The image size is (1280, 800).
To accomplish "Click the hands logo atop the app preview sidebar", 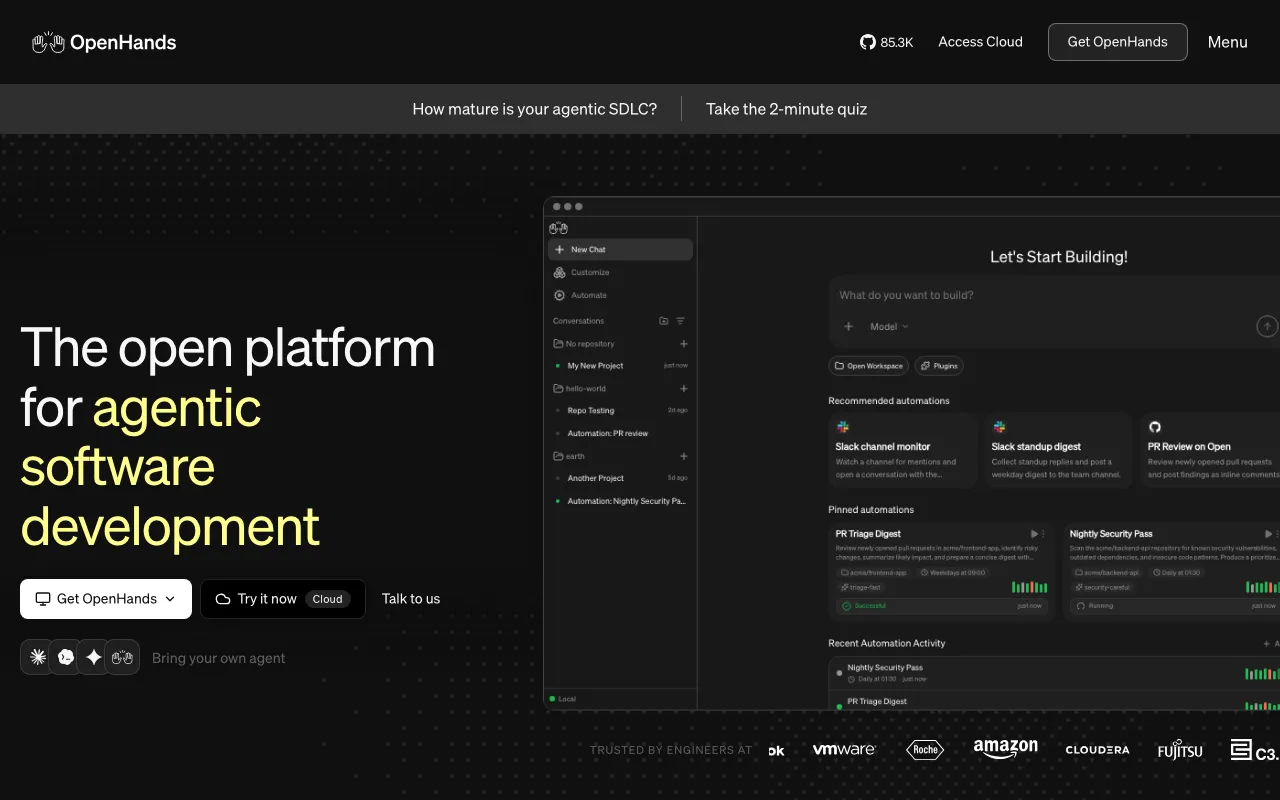I will coord(558,228).
